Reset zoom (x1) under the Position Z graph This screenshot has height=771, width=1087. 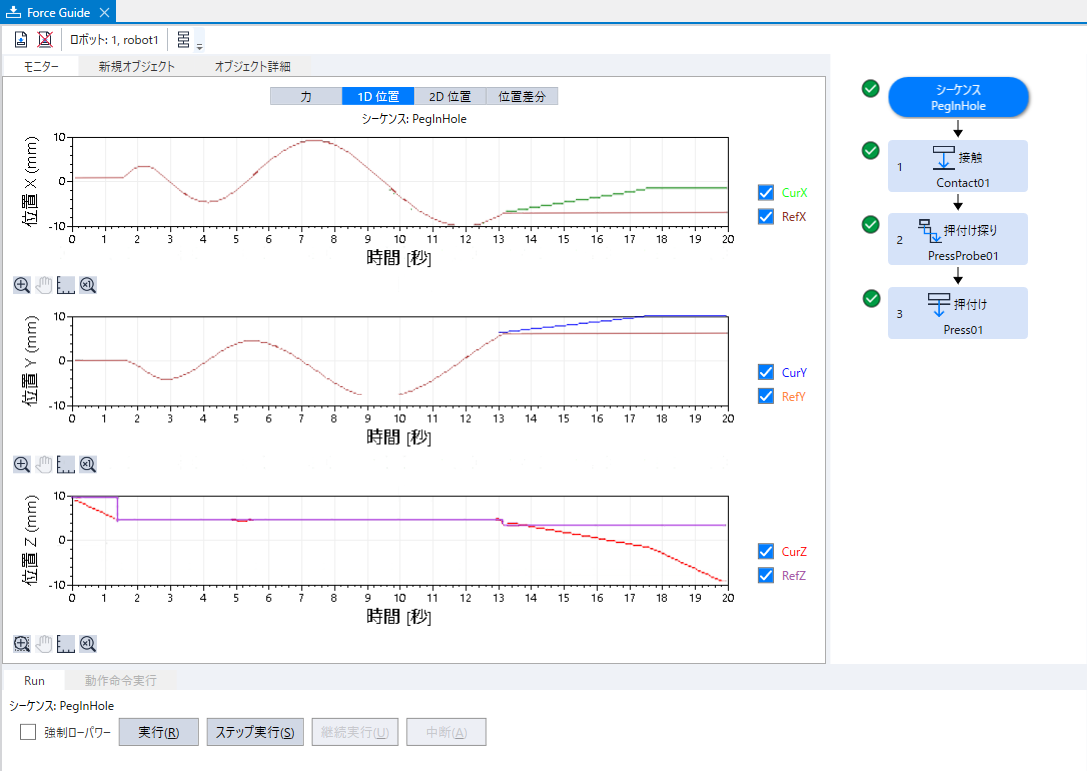coord(88,643)
